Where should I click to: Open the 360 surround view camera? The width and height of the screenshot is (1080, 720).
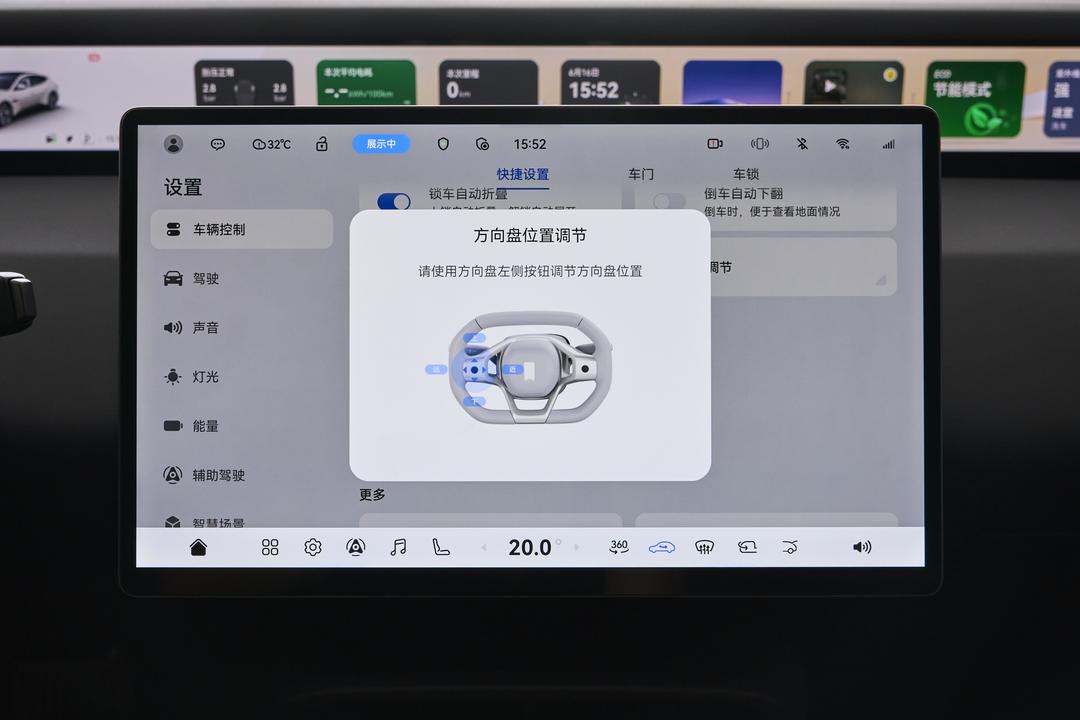click(x=619, y=547)
